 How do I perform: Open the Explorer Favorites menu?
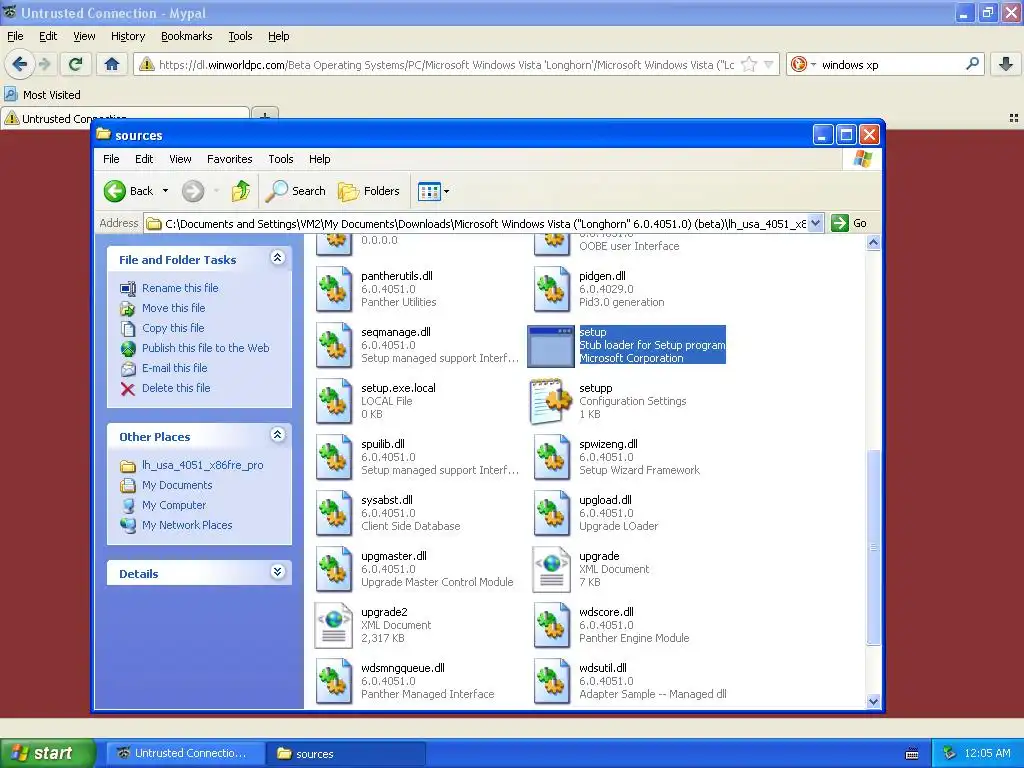tap(229, 159)
